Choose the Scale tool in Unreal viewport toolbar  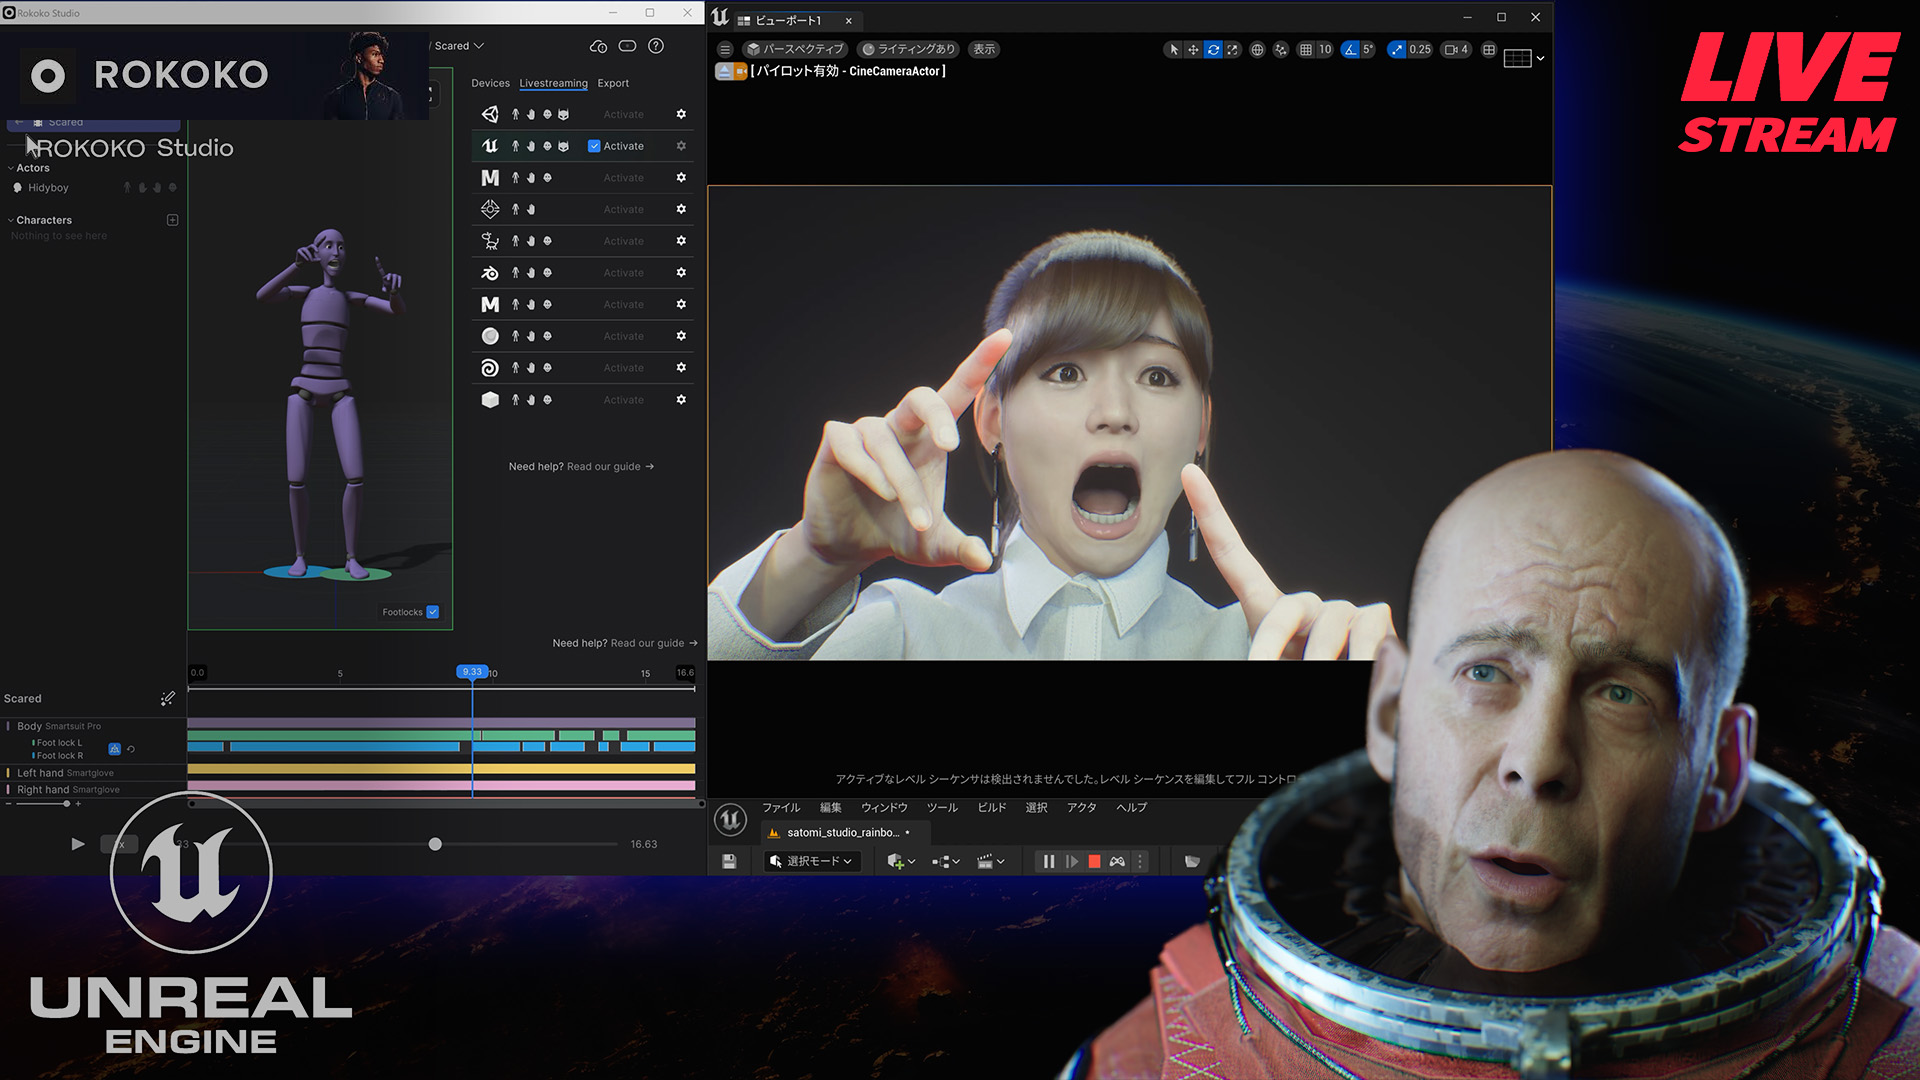click(1232, 49)
